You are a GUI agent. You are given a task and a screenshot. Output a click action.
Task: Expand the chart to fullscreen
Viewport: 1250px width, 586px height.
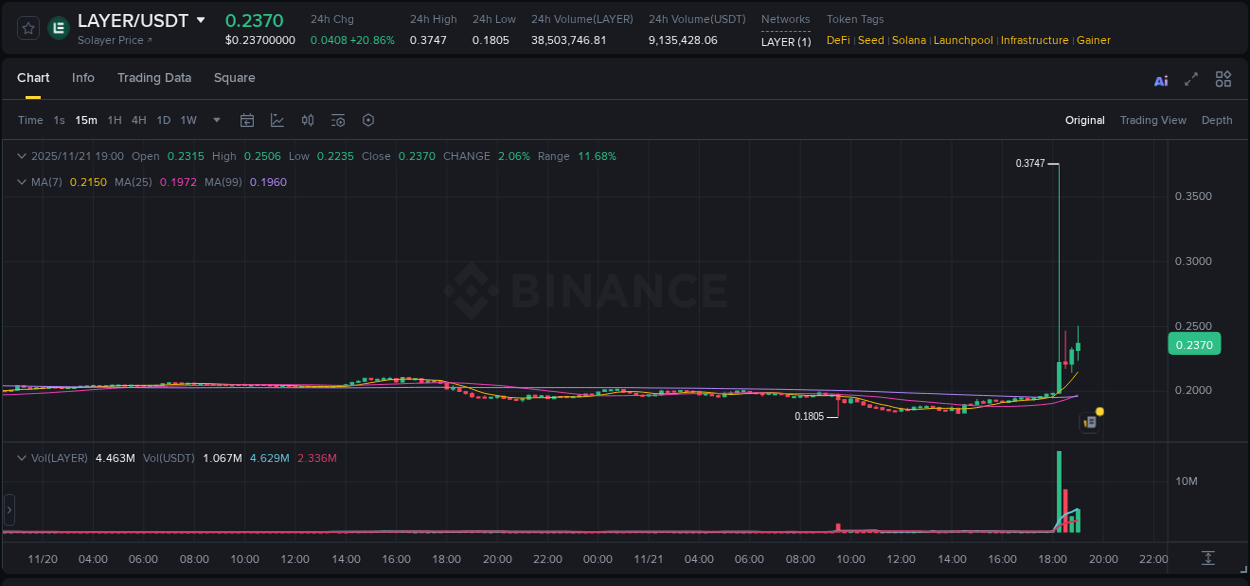click(1190, 78)
